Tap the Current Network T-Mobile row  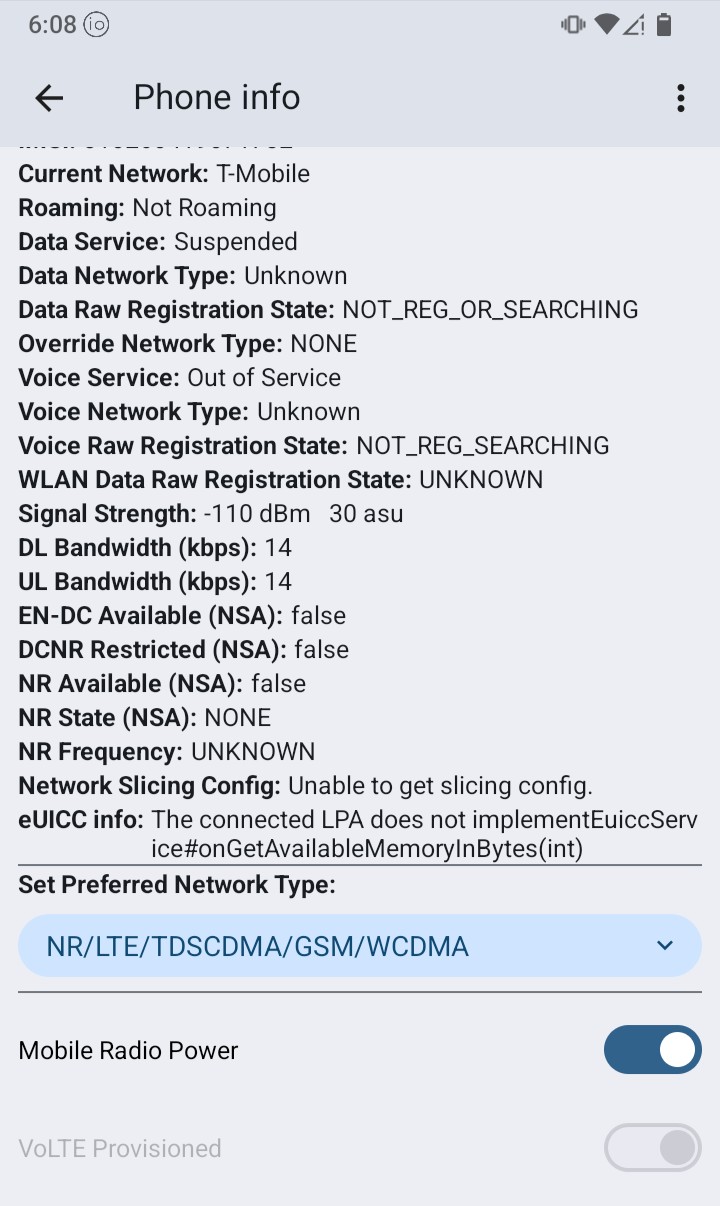164,174
